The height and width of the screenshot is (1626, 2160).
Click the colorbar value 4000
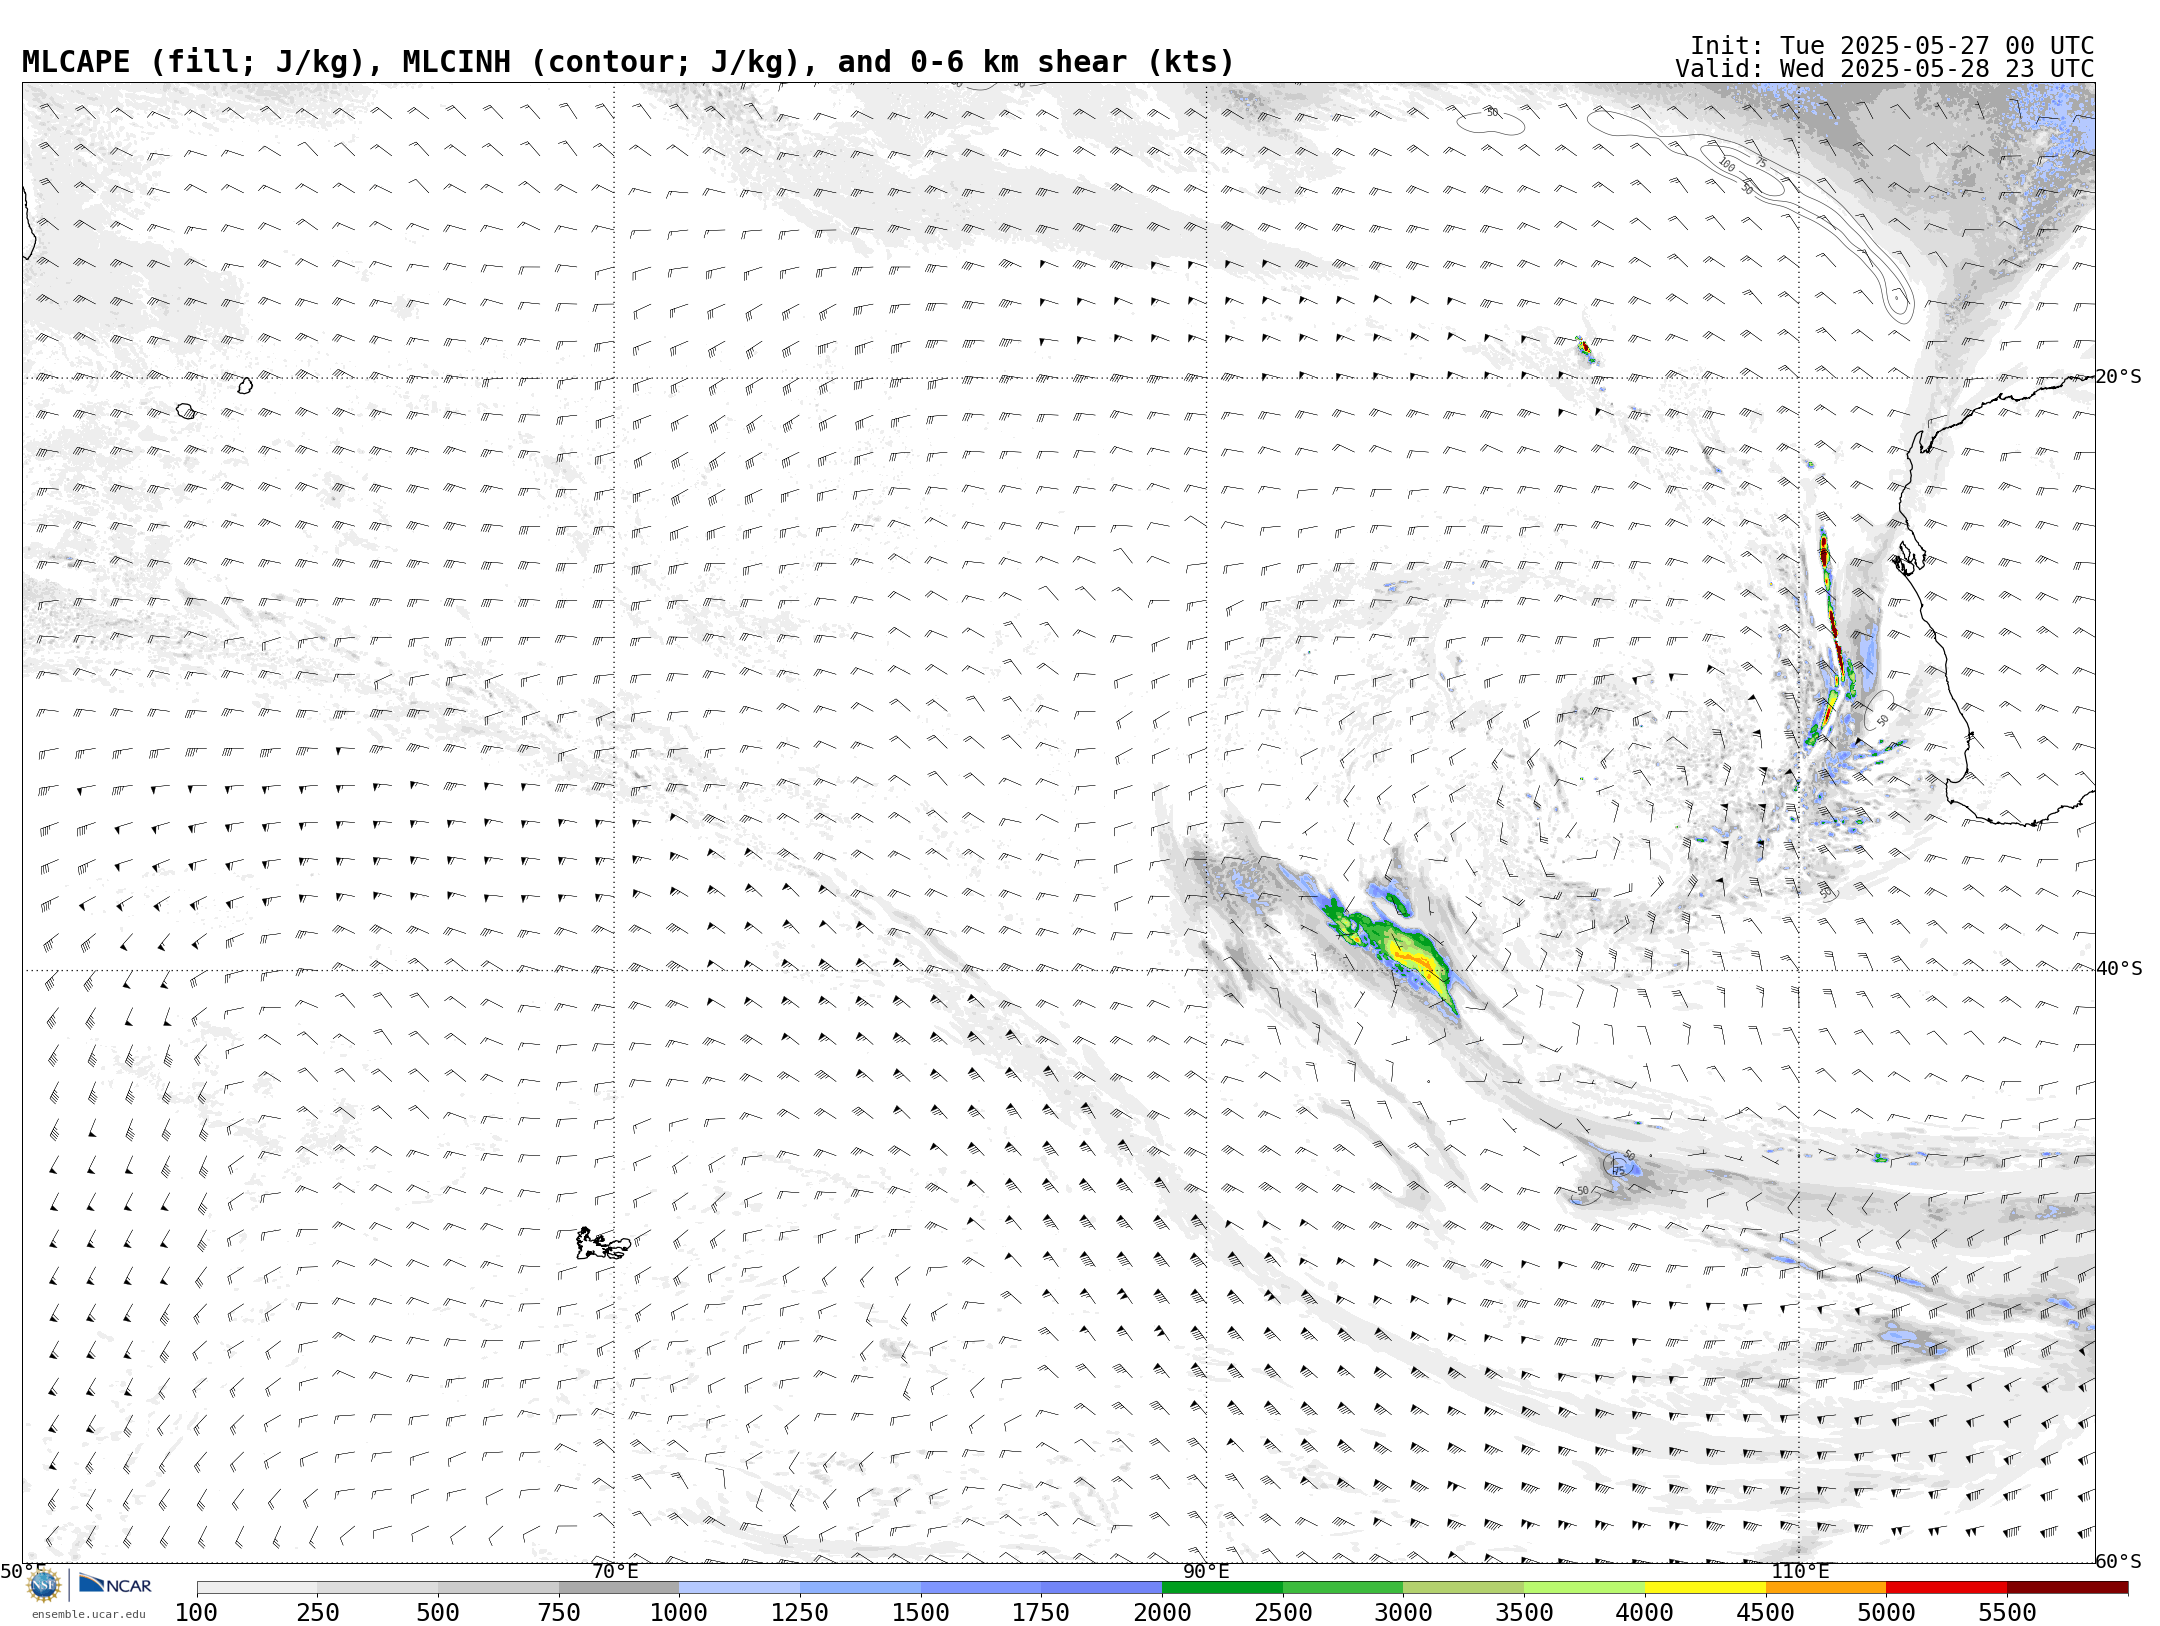coord(1645,1612)
